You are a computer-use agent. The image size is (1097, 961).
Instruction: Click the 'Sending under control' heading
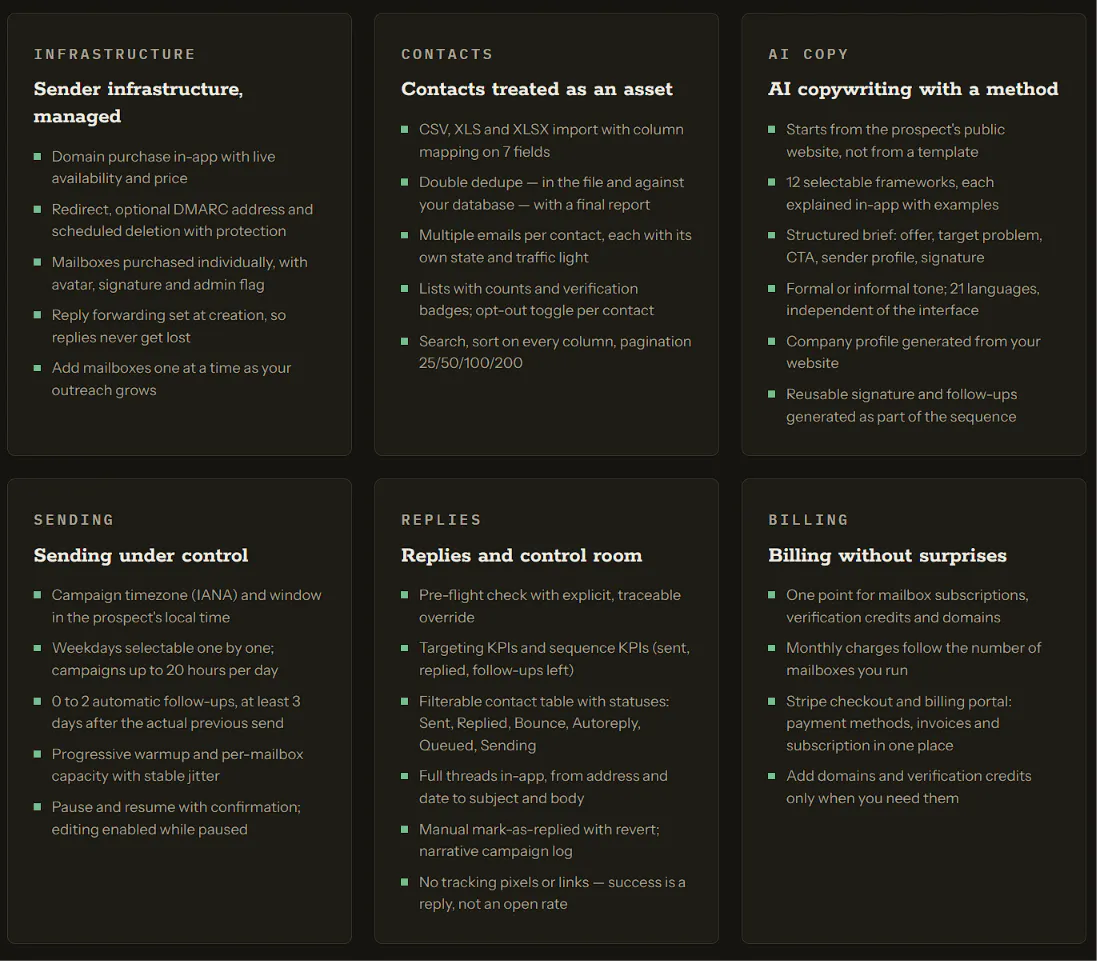(x=141, y=555)
